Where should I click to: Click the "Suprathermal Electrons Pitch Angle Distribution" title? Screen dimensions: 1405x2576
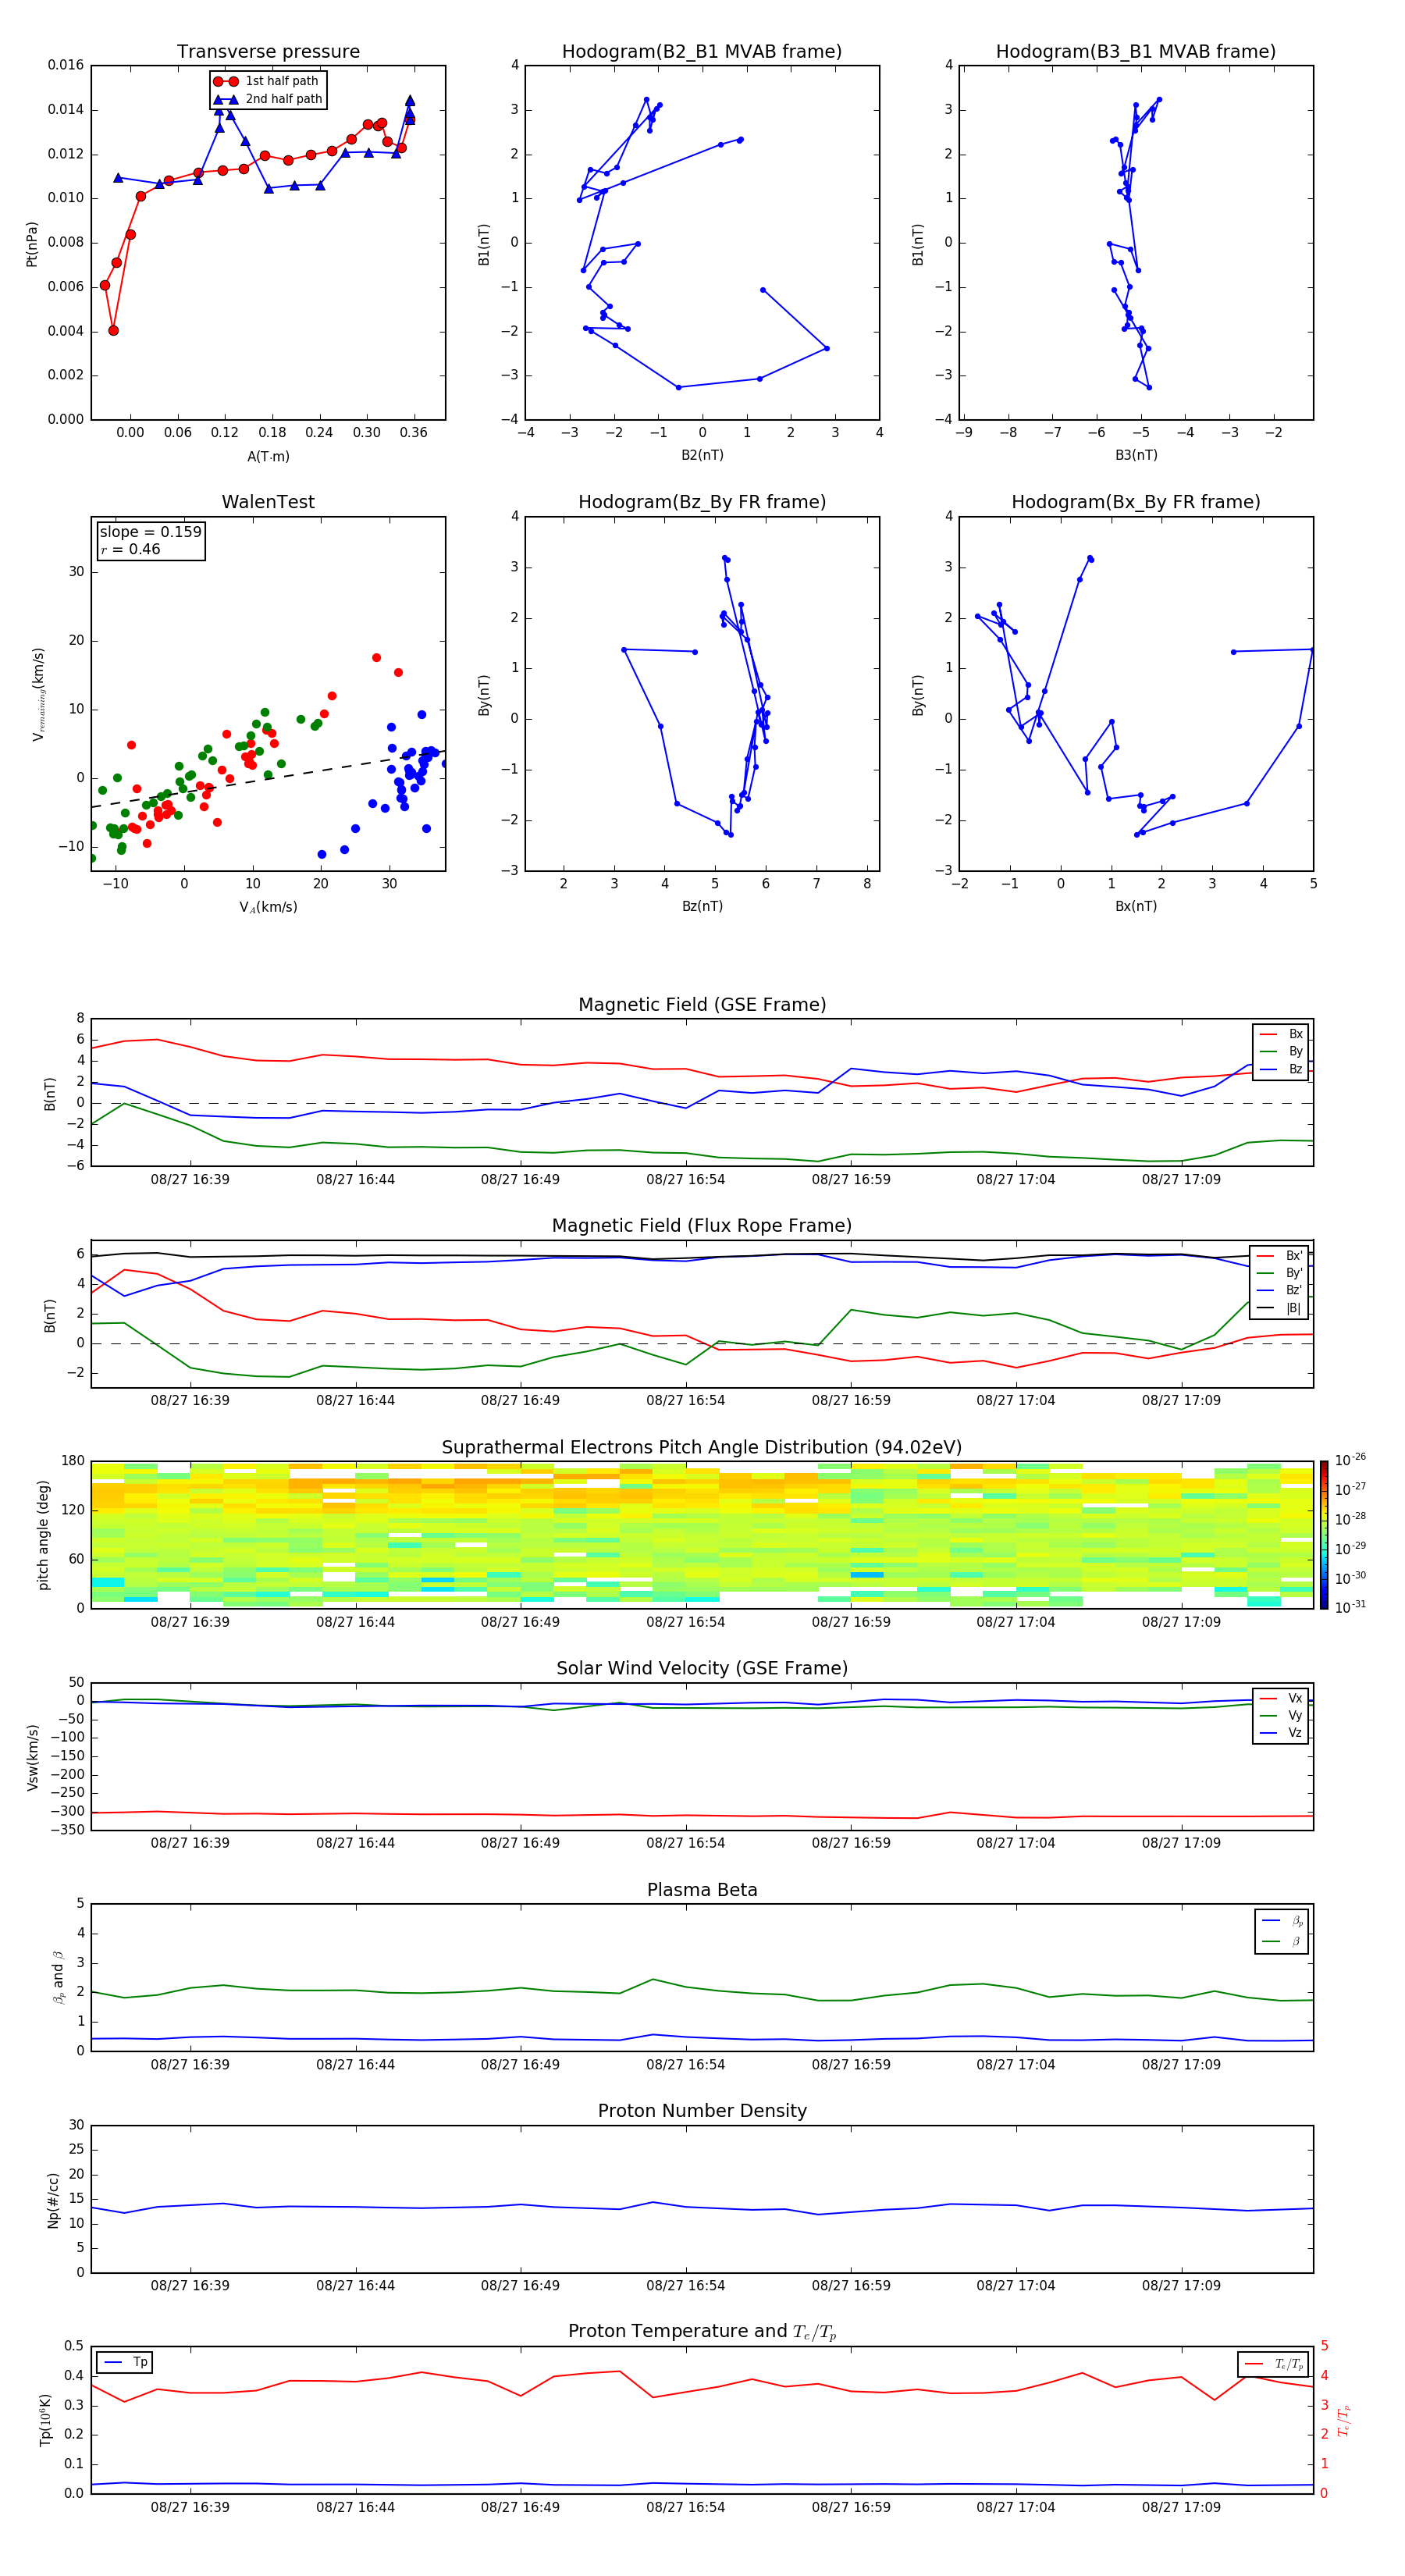pyautogui.click(x=702, y=1448)
